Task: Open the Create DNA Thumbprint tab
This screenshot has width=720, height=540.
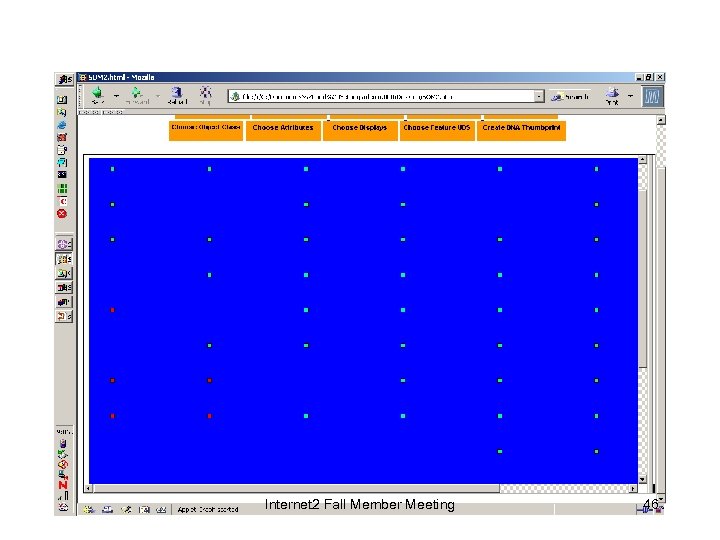Action: tap(521, 130)
